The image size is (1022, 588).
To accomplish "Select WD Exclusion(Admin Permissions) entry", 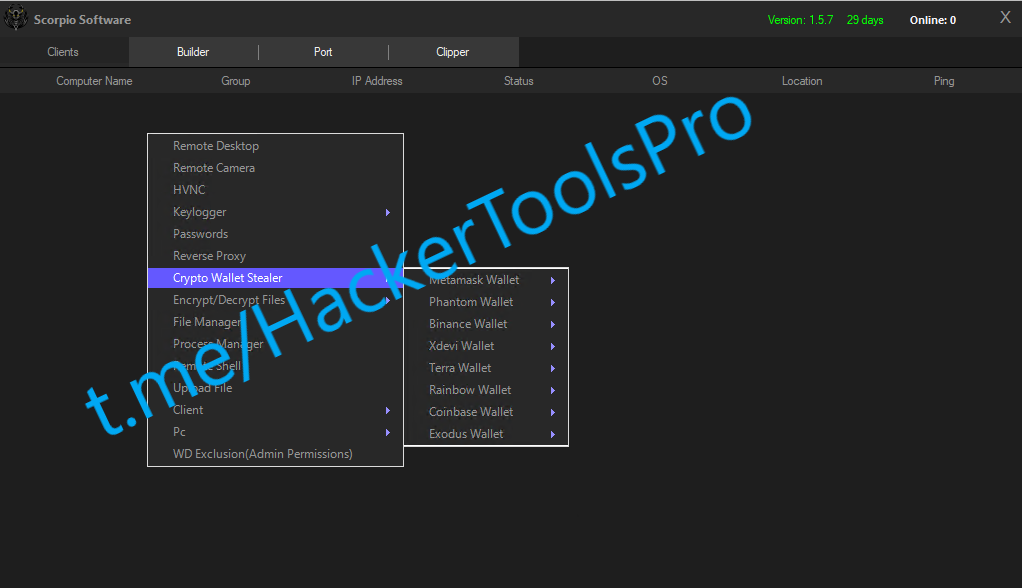I will pyautogui.click(x=275, y=454).
